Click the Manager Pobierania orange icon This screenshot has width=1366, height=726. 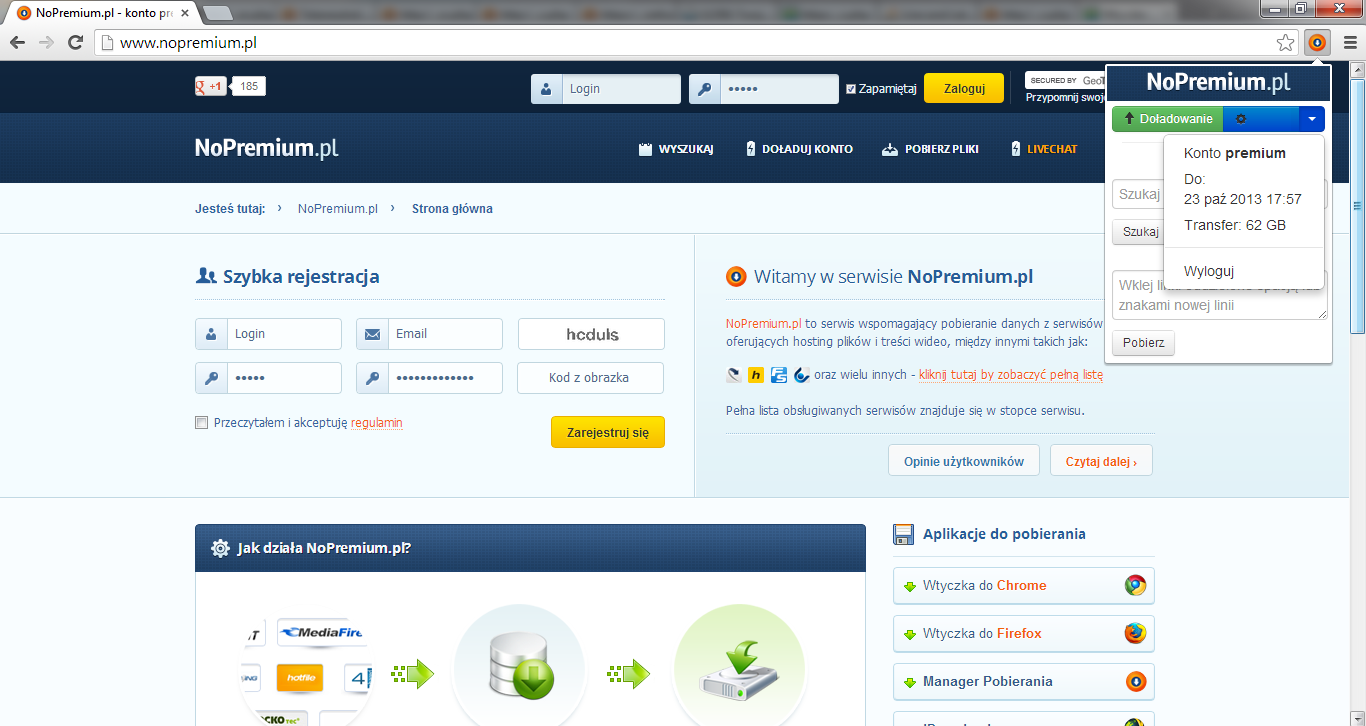point(1135,682)
